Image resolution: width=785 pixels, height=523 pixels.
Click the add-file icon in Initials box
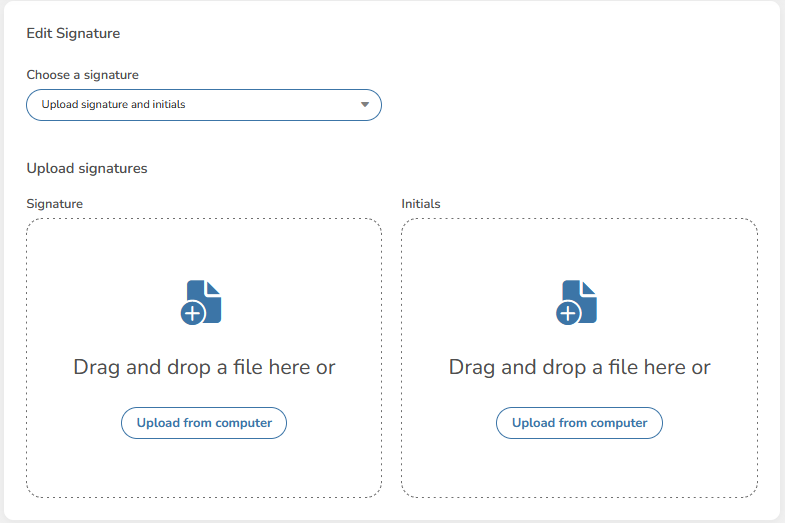(578, 302)
